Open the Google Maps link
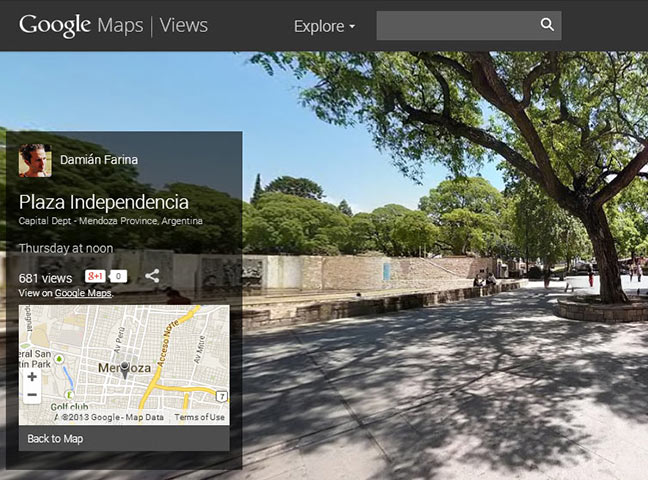The image size is (648, 480). tap(83, 293)
